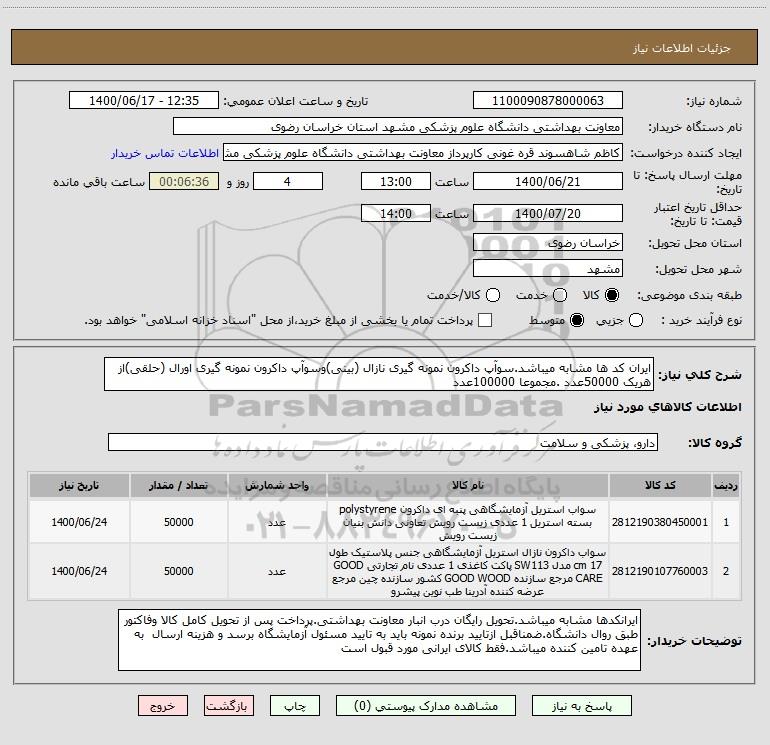Open the اطلاعات تماس خریدار link
The image size is (770, 745).
(x=165, y=153)
